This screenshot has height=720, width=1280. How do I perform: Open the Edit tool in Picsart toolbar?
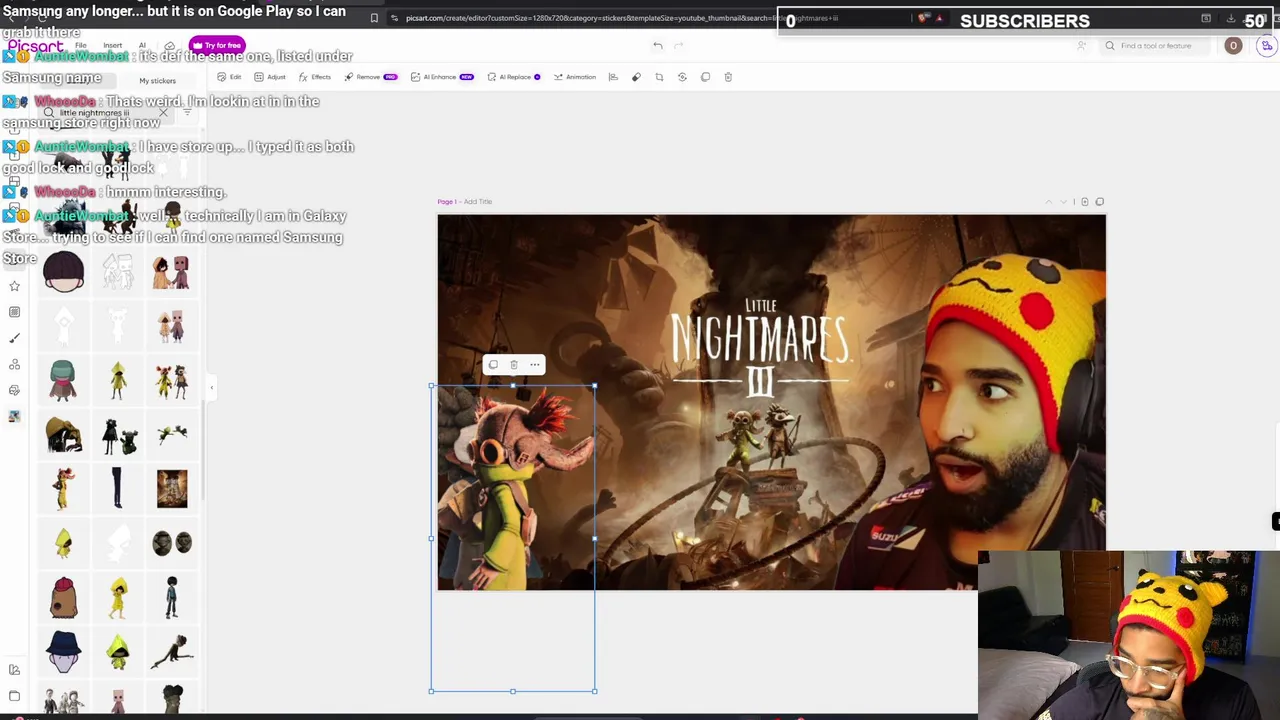[x=229, y=77]
